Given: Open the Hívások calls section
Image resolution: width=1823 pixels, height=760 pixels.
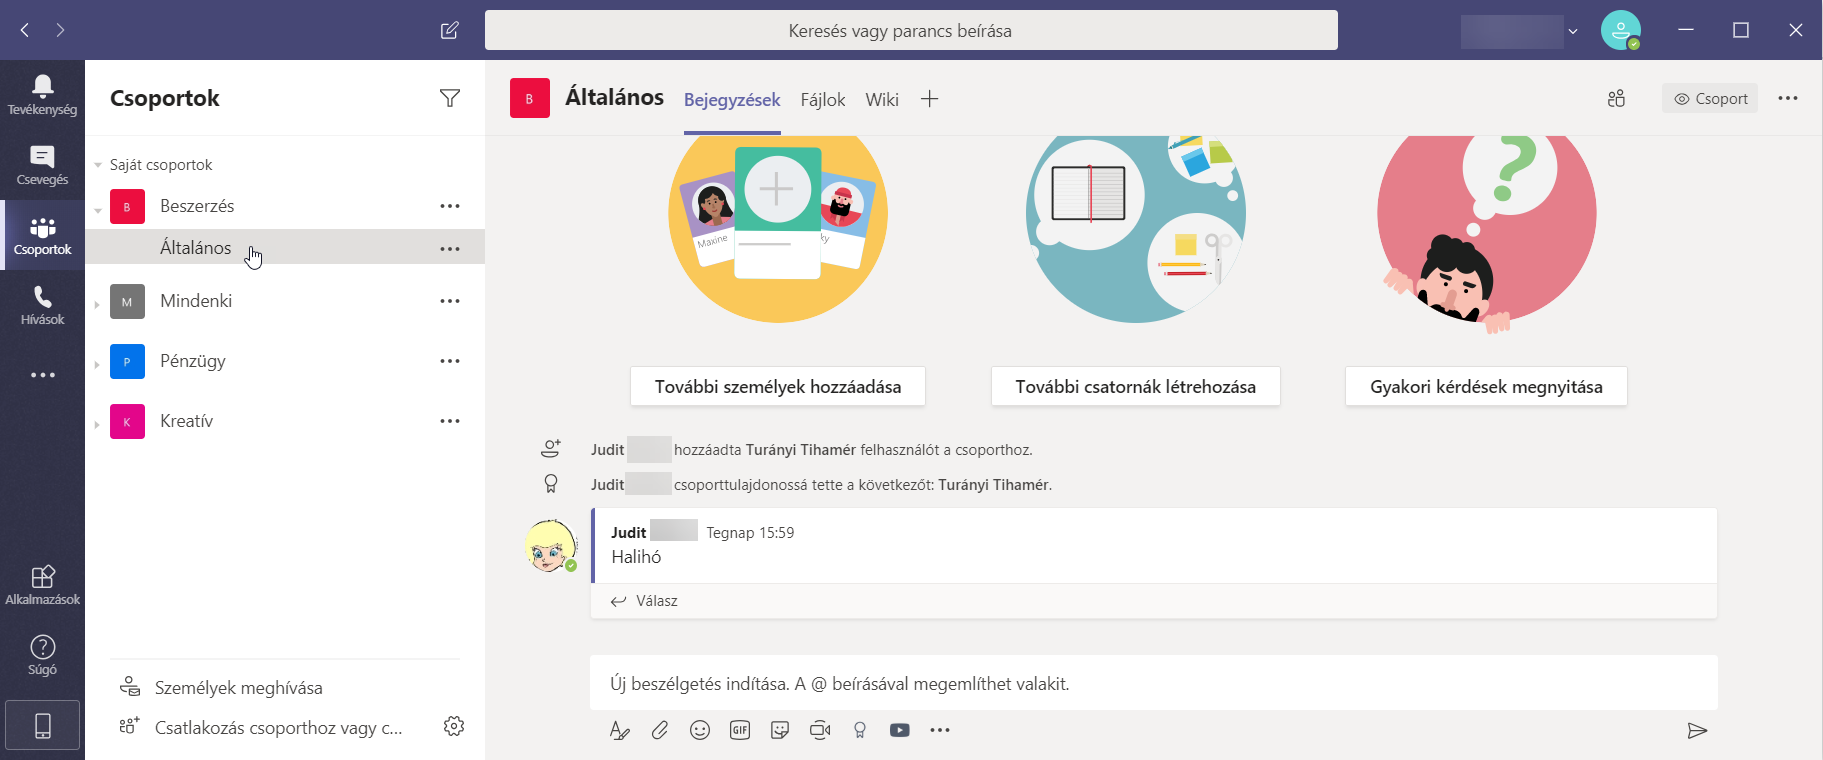Looking at the screenshot, I should point(42,305).
